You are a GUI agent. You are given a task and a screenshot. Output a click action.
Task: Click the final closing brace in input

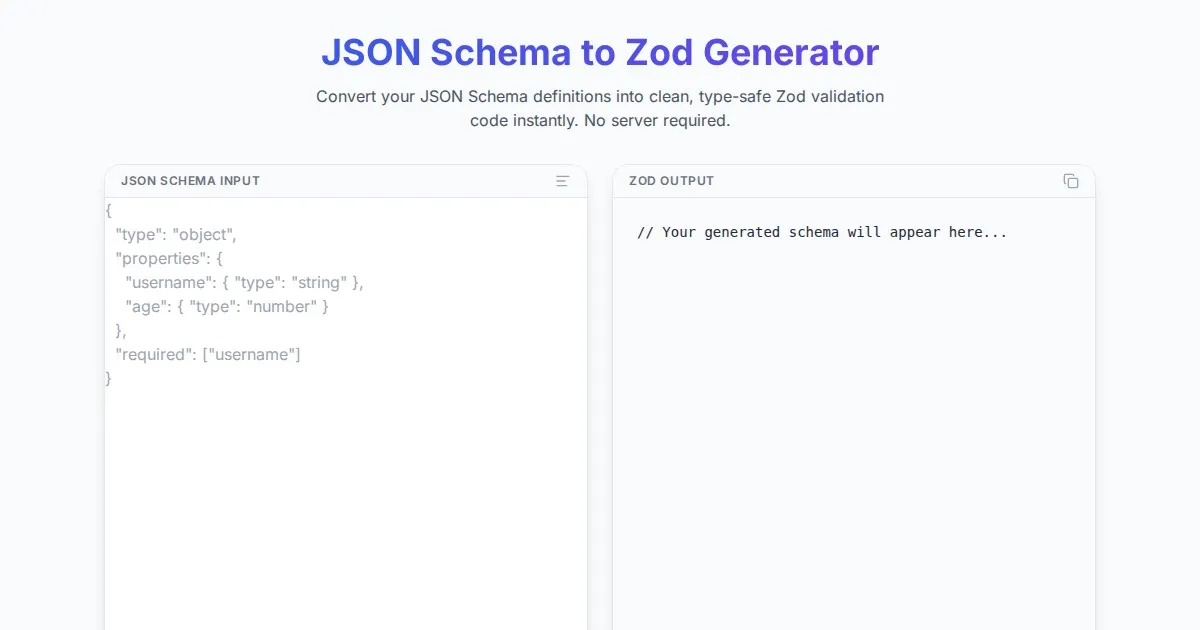pyautogui.click(x=109, y=379)
